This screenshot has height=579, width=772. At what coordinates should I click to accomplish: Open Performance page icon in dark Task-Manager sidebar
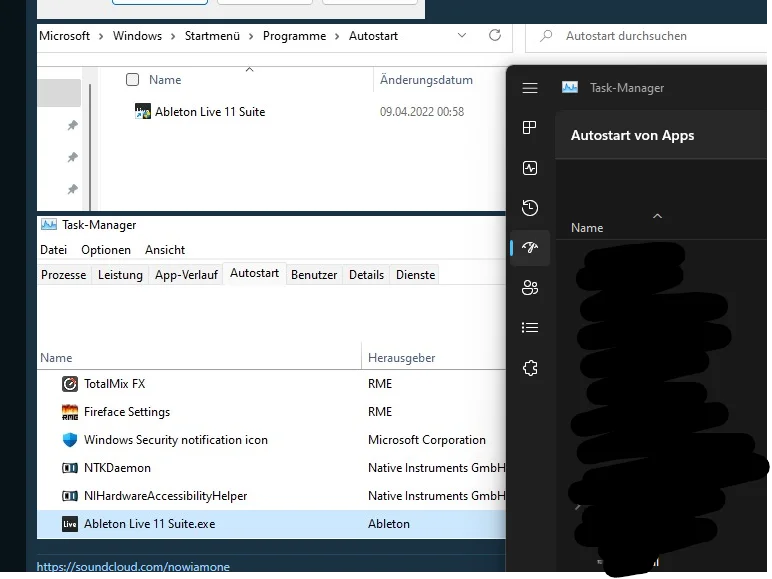click(530, 168)
